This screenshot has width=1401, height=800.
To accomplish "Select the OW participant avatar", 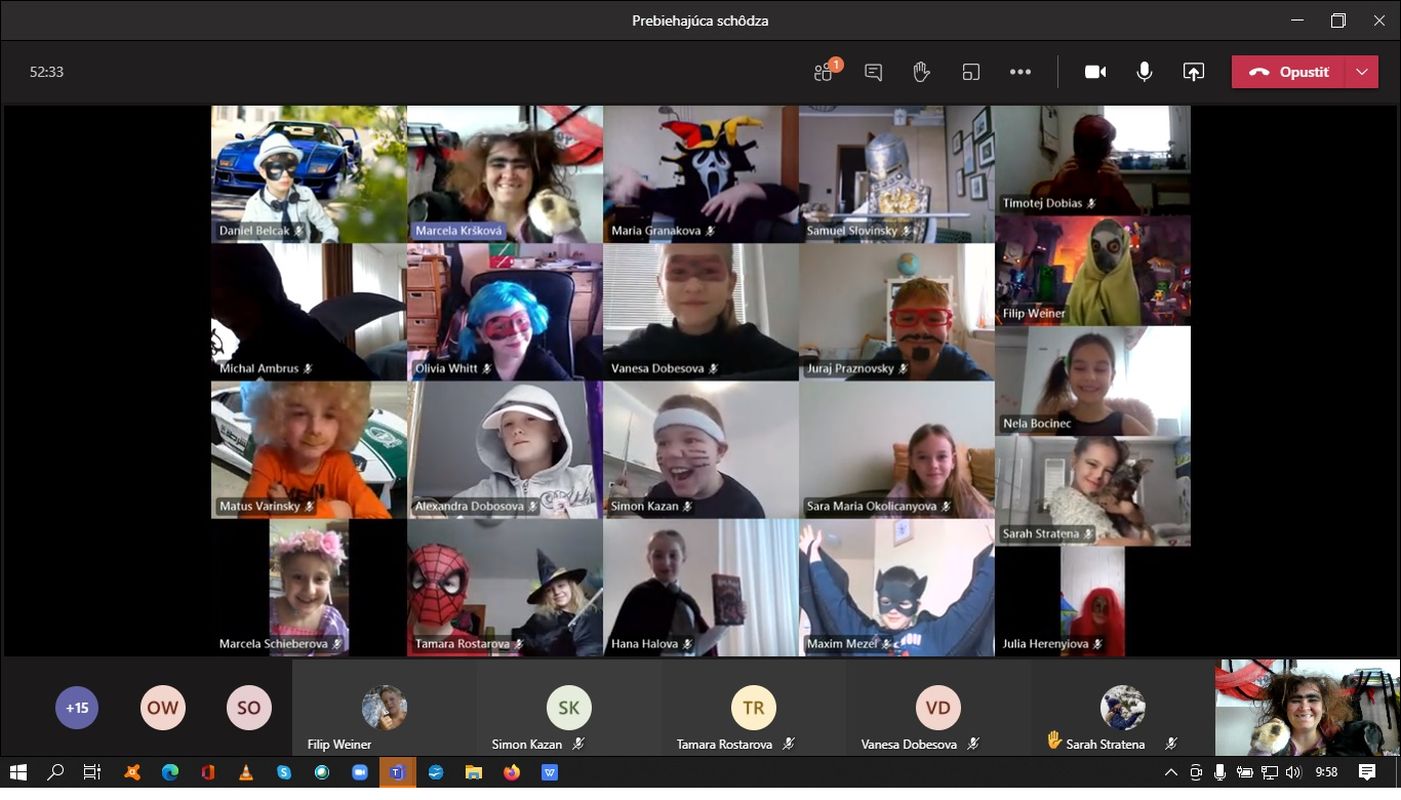I will pos(163,708).
